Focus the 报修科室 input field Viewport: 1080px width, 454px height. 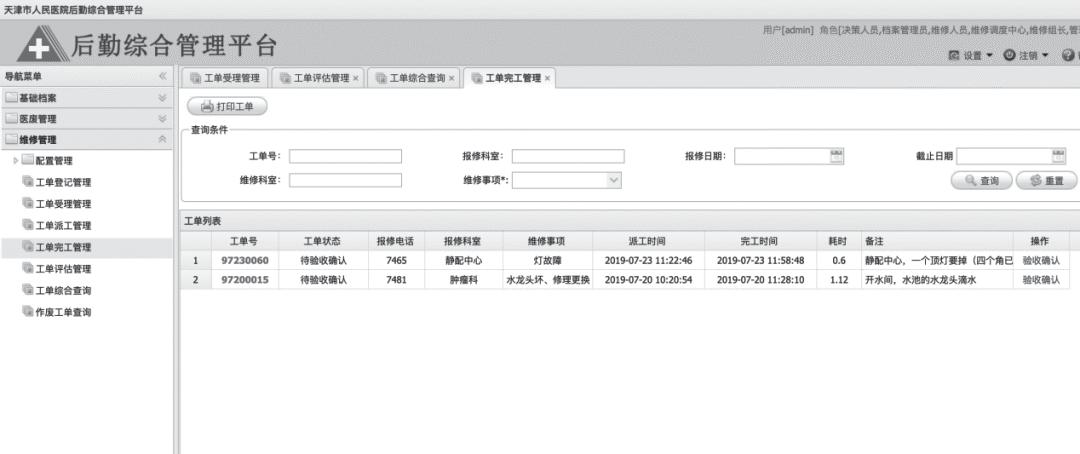pos(568,156)
